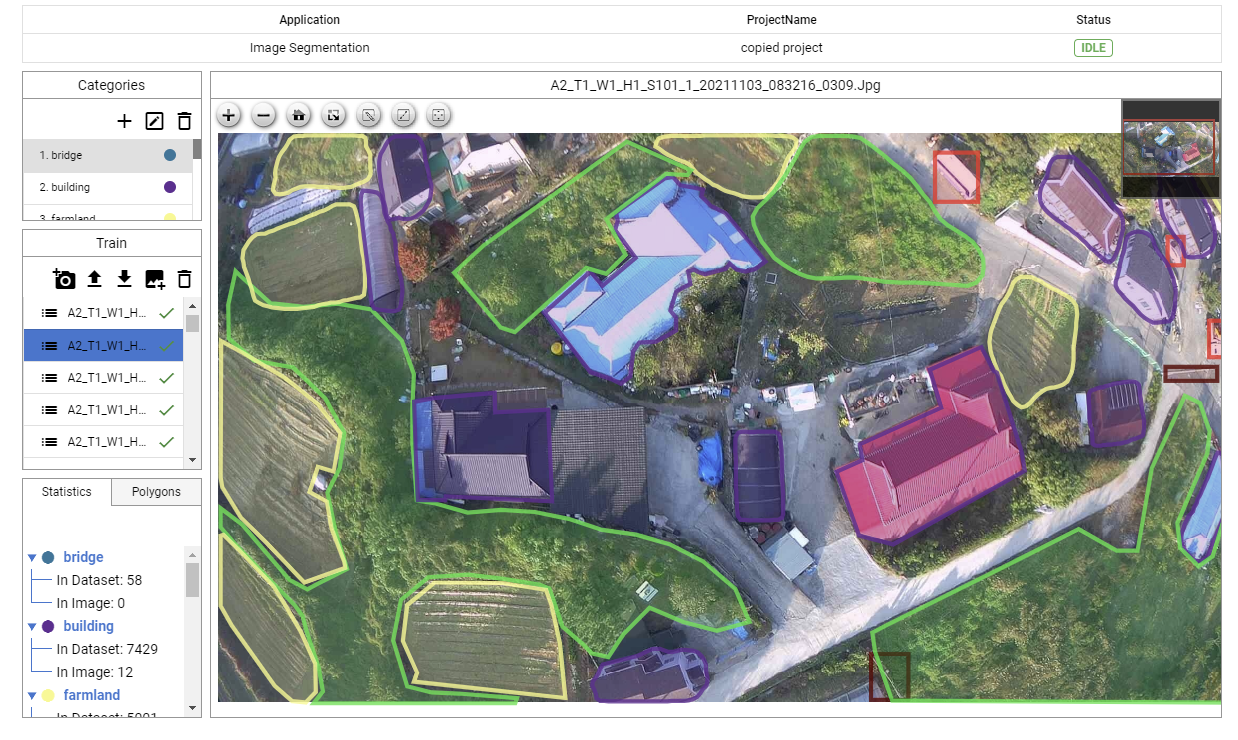
Task: Click the Train list scrollbar up arrow
Action: pos(193,304)
